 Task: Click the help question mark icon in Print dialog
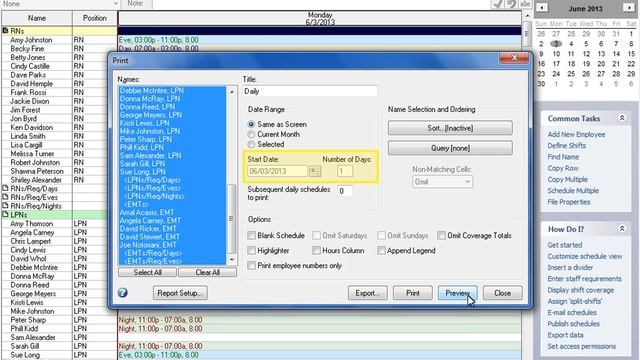(122, 293)
